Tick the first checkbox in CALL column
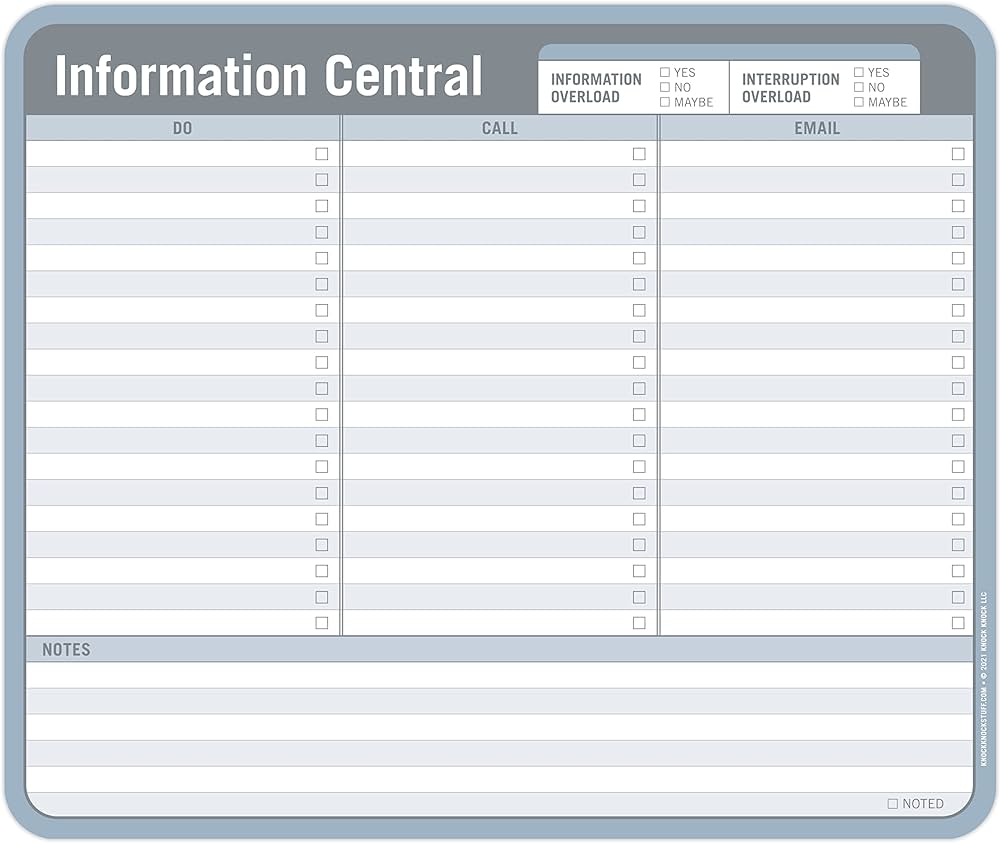The height and width of the screenshot is (843, 1000). [x=639, y=154]
